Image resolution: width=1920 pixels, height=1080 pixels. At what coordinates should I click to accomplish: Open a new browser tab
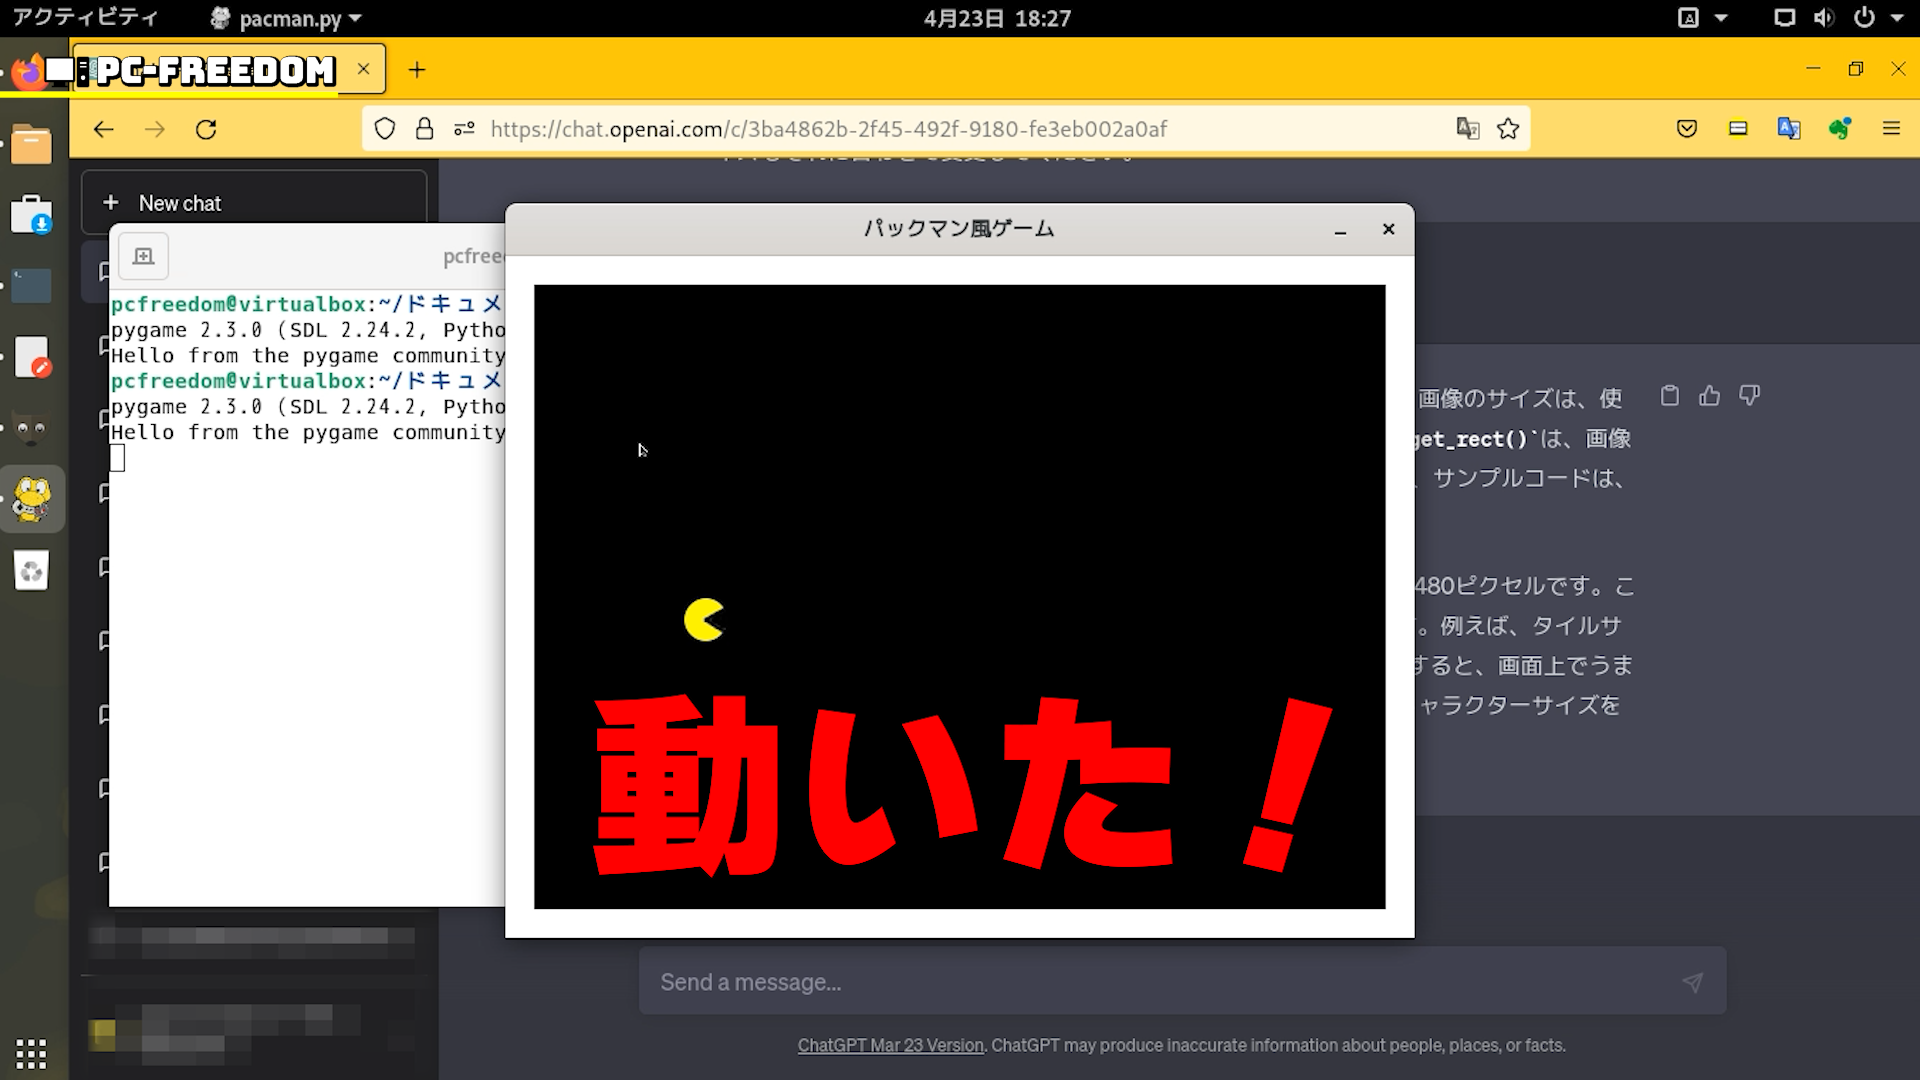click(417, 70)
